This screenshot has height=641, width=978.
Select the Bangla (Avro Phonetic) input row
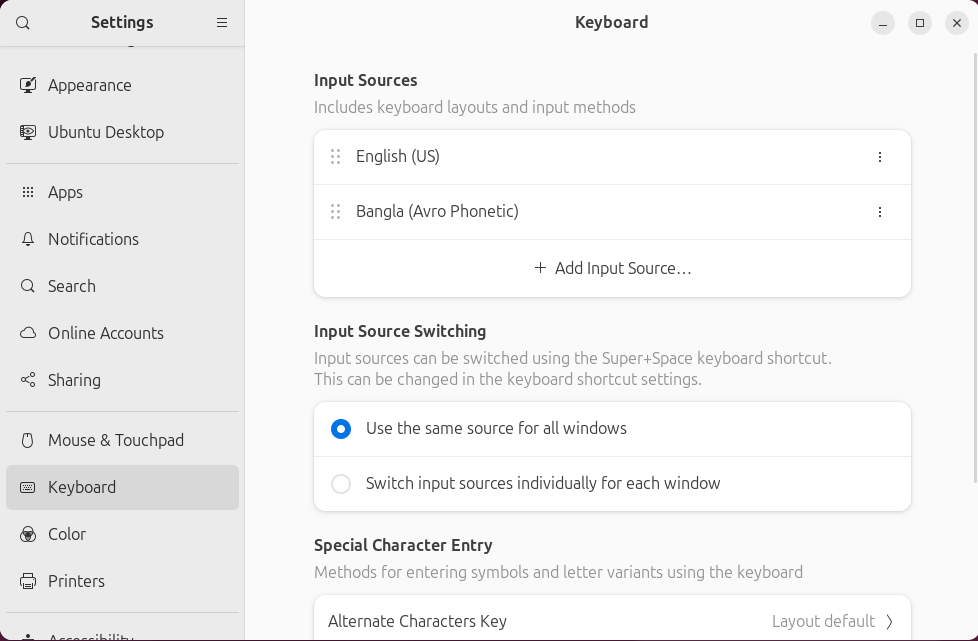tap(600, 212)
